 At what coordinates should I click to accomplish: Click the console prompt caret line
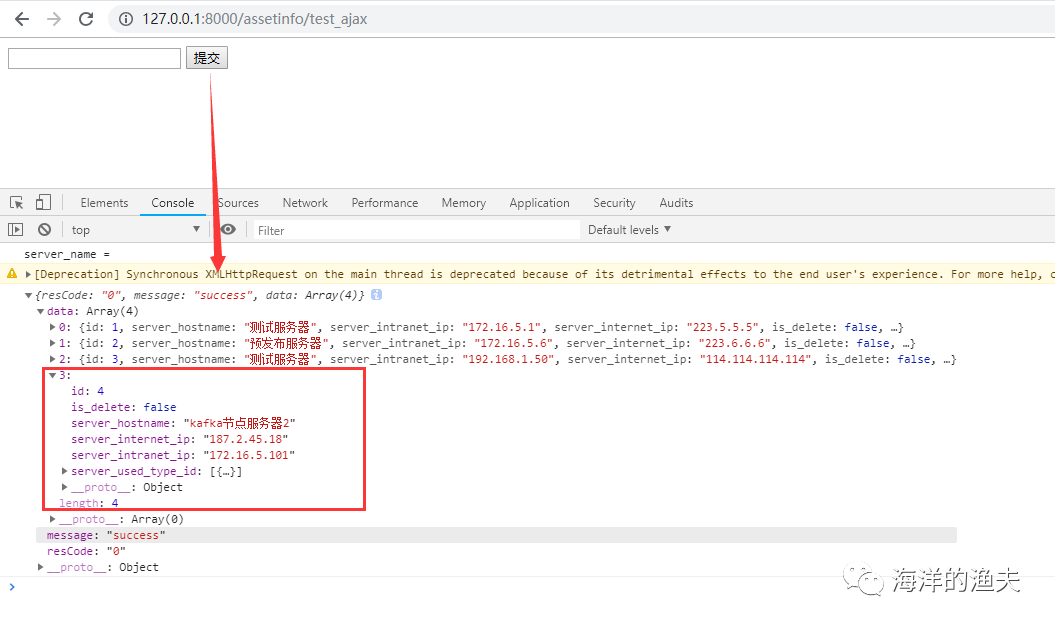tap(528, 587)
